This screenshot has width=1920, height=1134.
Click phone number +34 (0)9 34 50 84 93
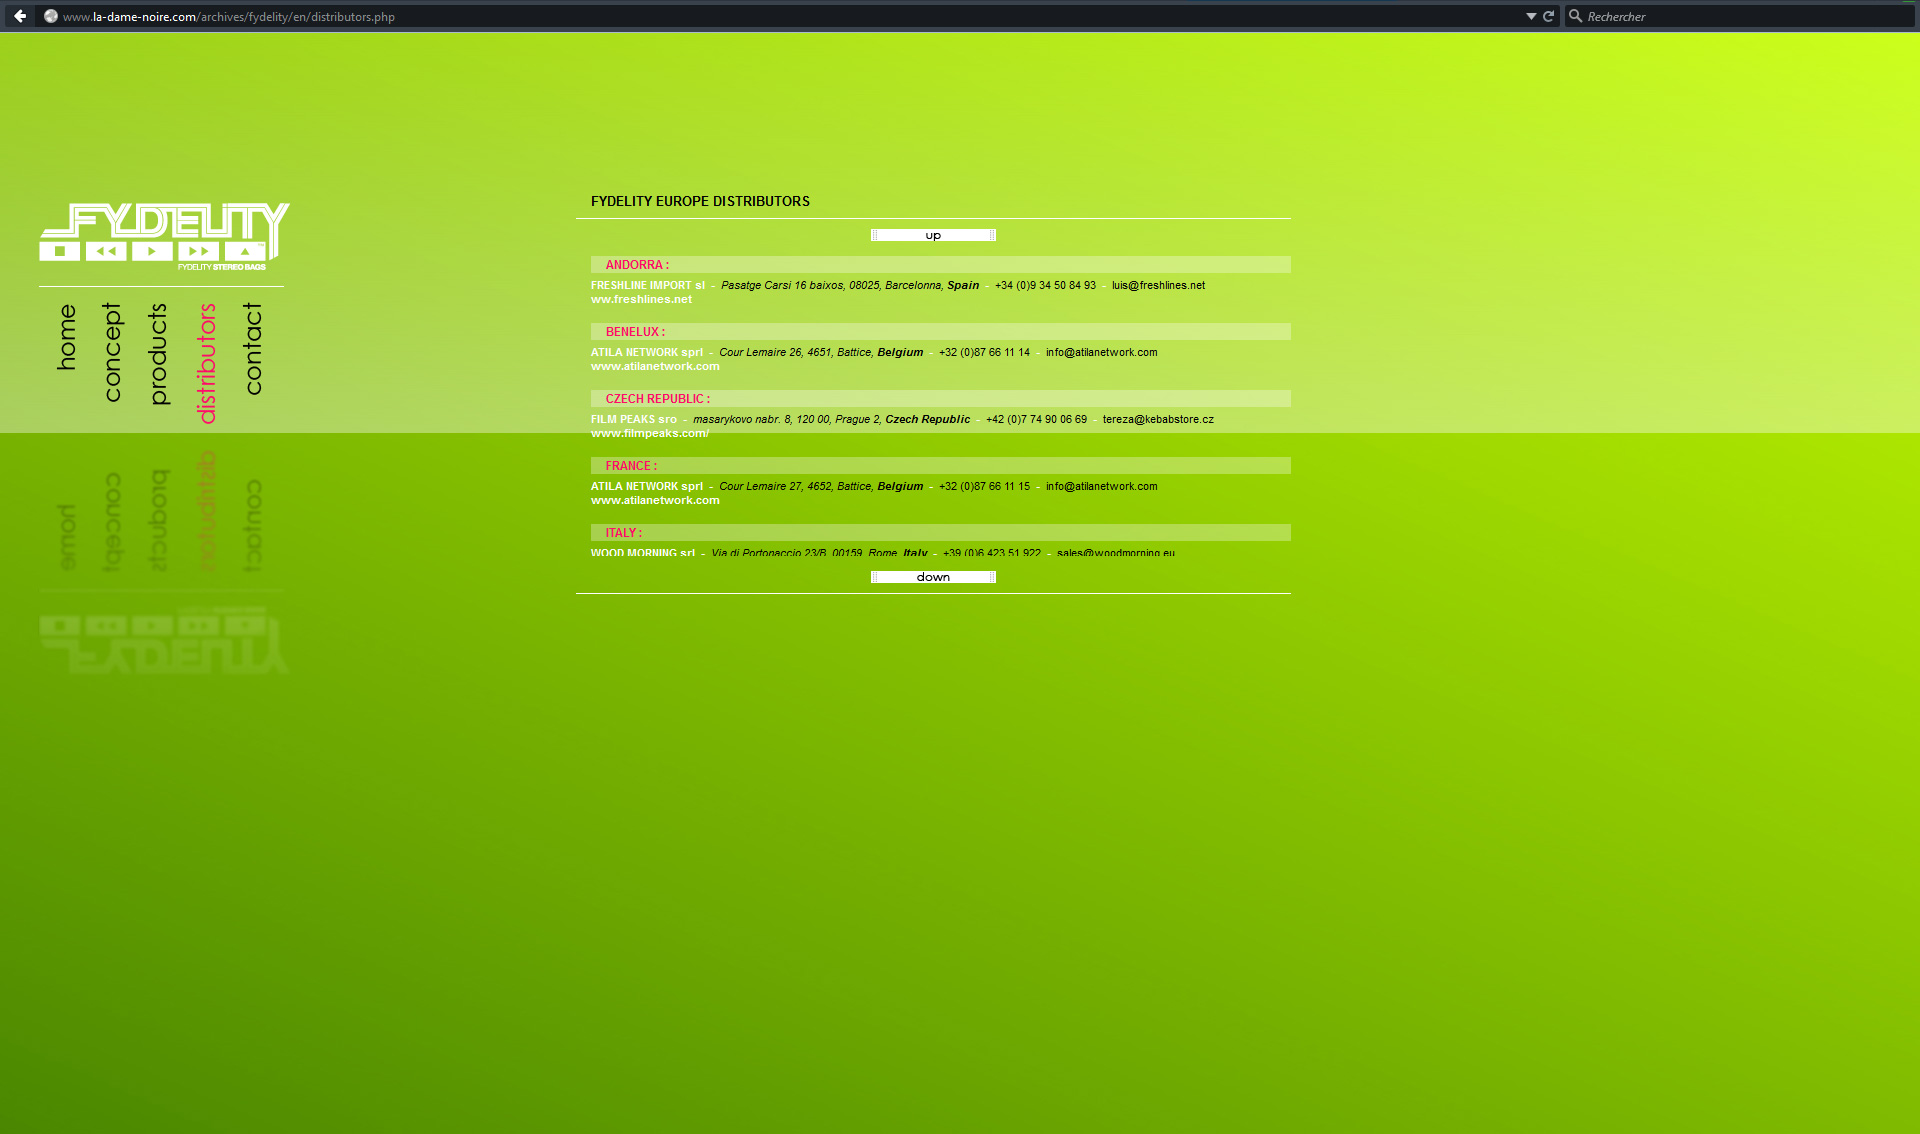(x=1045, y=285)
